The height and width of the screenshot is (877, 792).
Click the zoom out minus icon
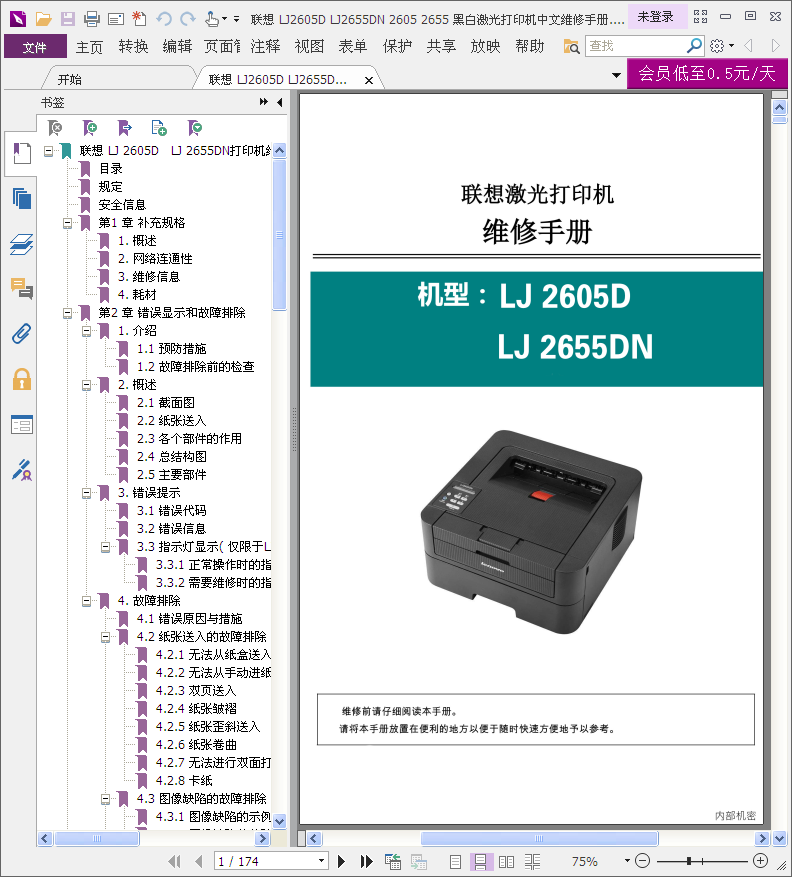tap(643, 861)
